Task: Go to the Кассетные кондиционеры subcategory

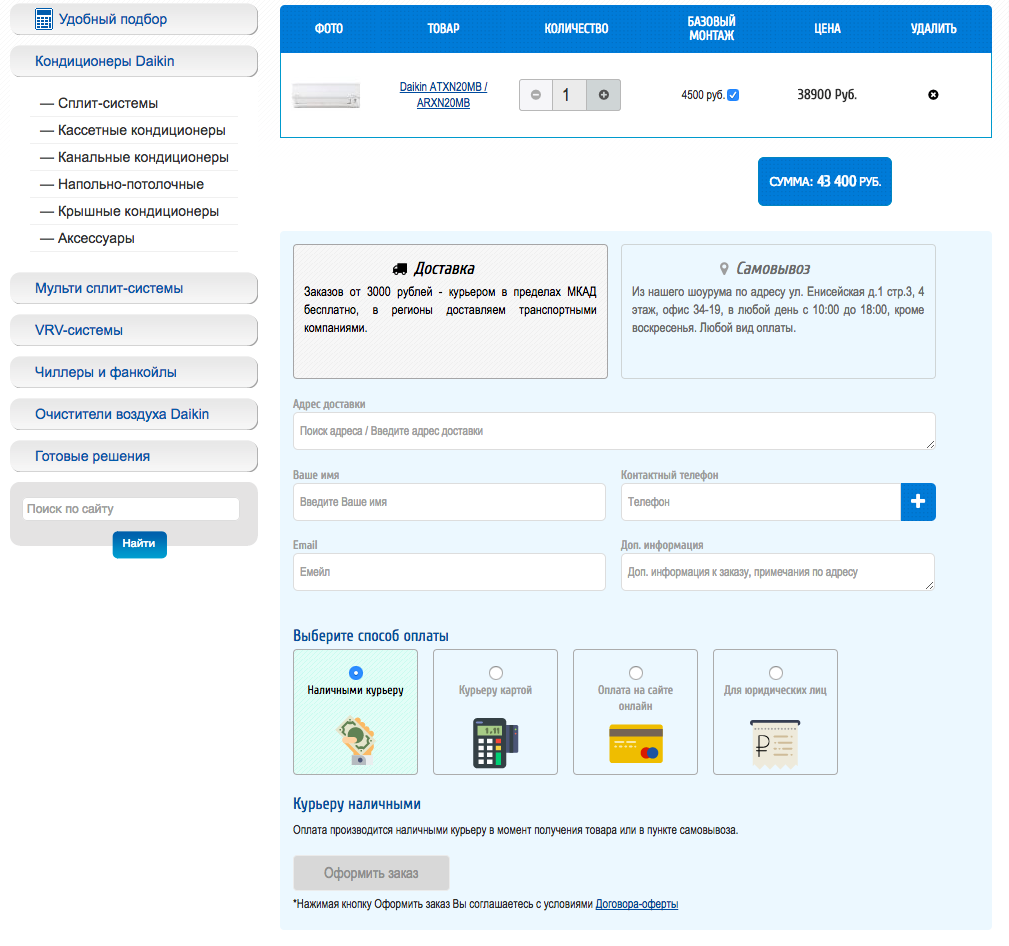Action: pyautogui.click(x=142, y=130)
